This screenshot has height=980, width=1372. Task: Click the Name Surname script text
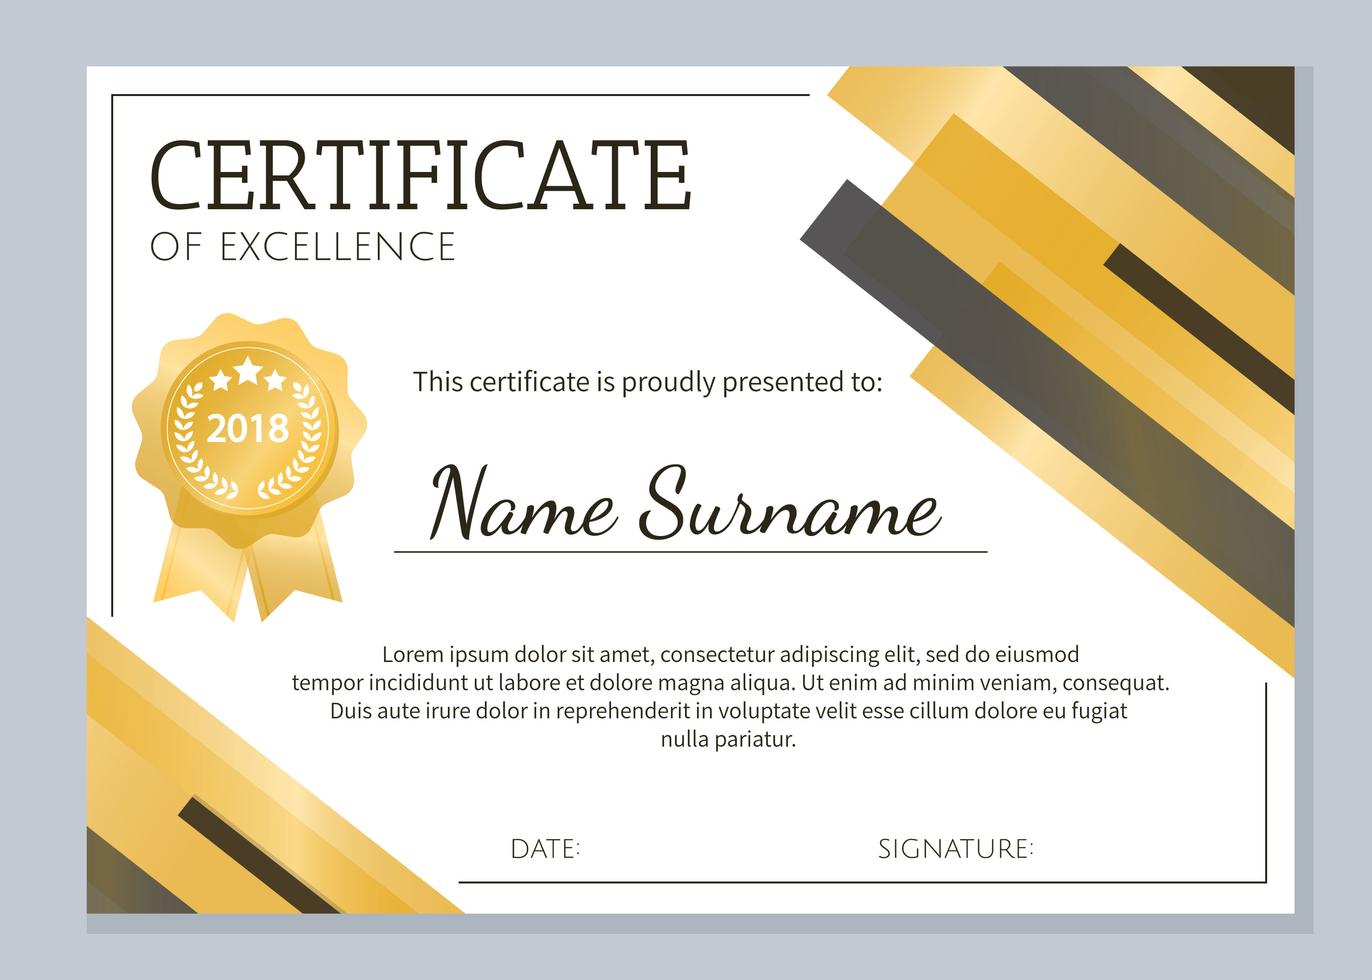coord(686,502)
